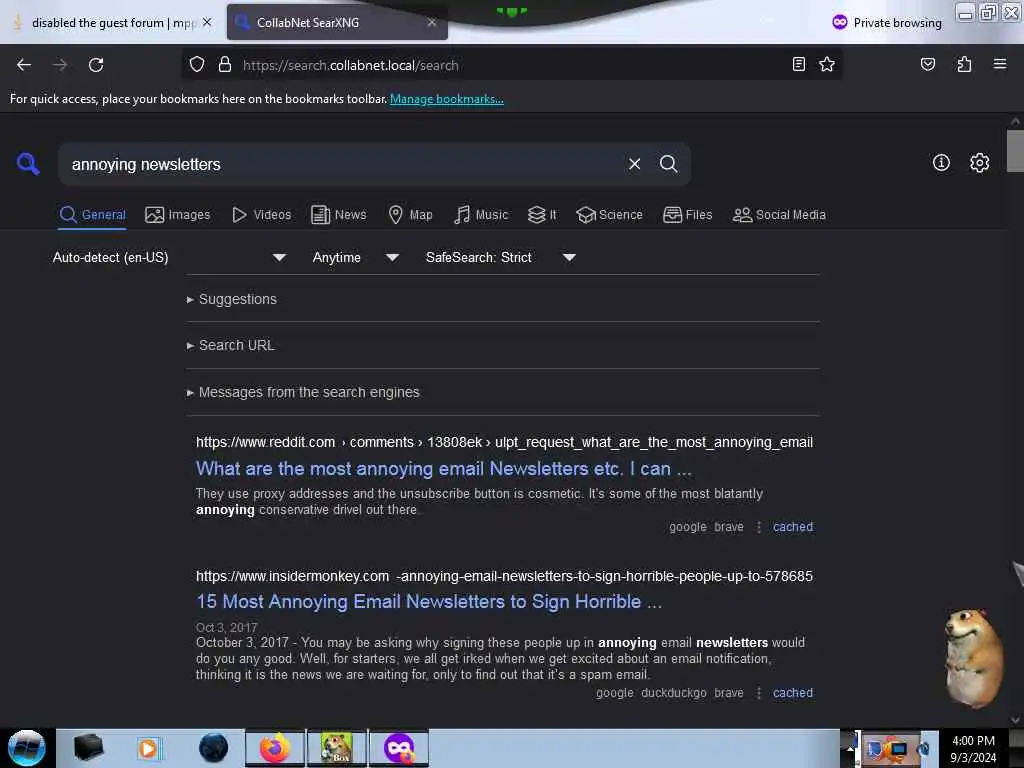Click the three-dot menu on insidermonkey result
Image resolution: width=1024 pixels, height=768 pixels.
758,693
